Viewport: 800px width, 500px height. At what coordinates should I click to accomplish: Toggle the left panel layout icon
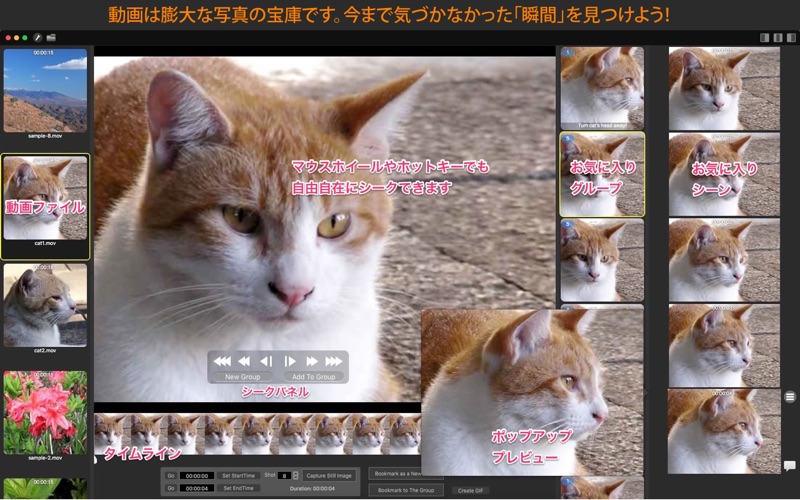[764, 38]
